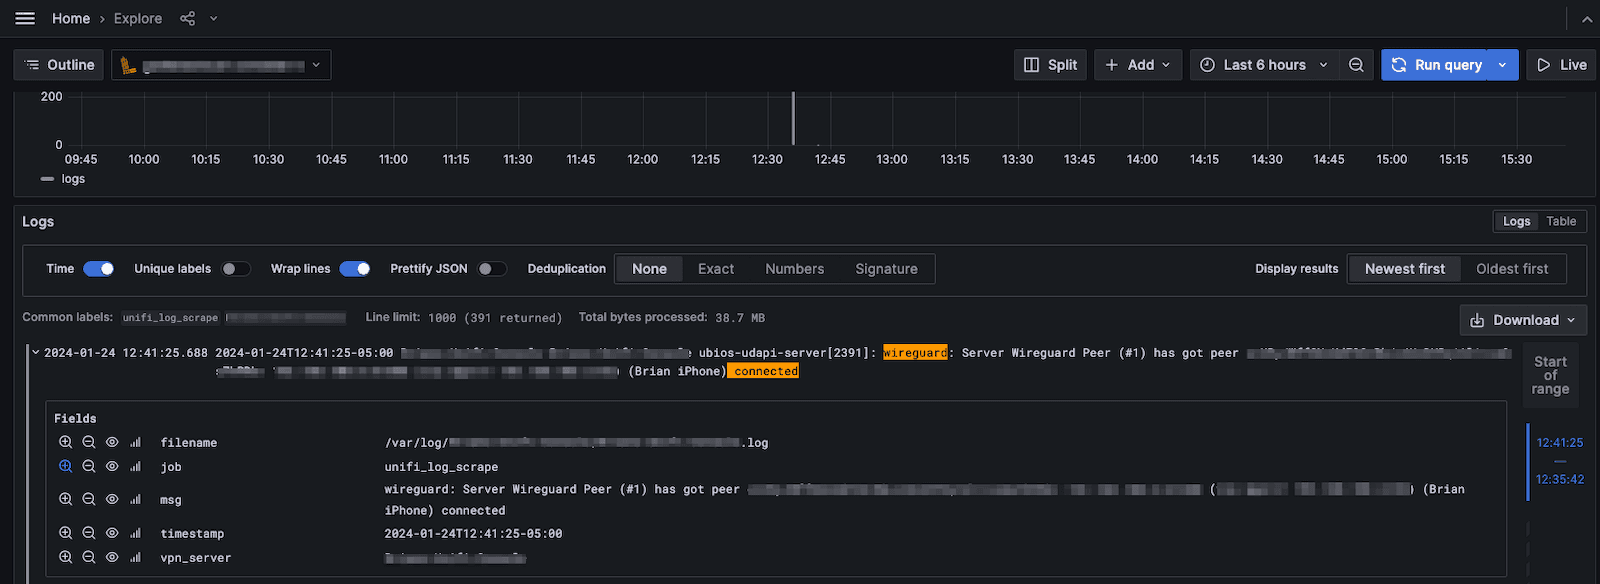Filter for value on timestamp field
Screen dimensions: 1600x584
65,533
